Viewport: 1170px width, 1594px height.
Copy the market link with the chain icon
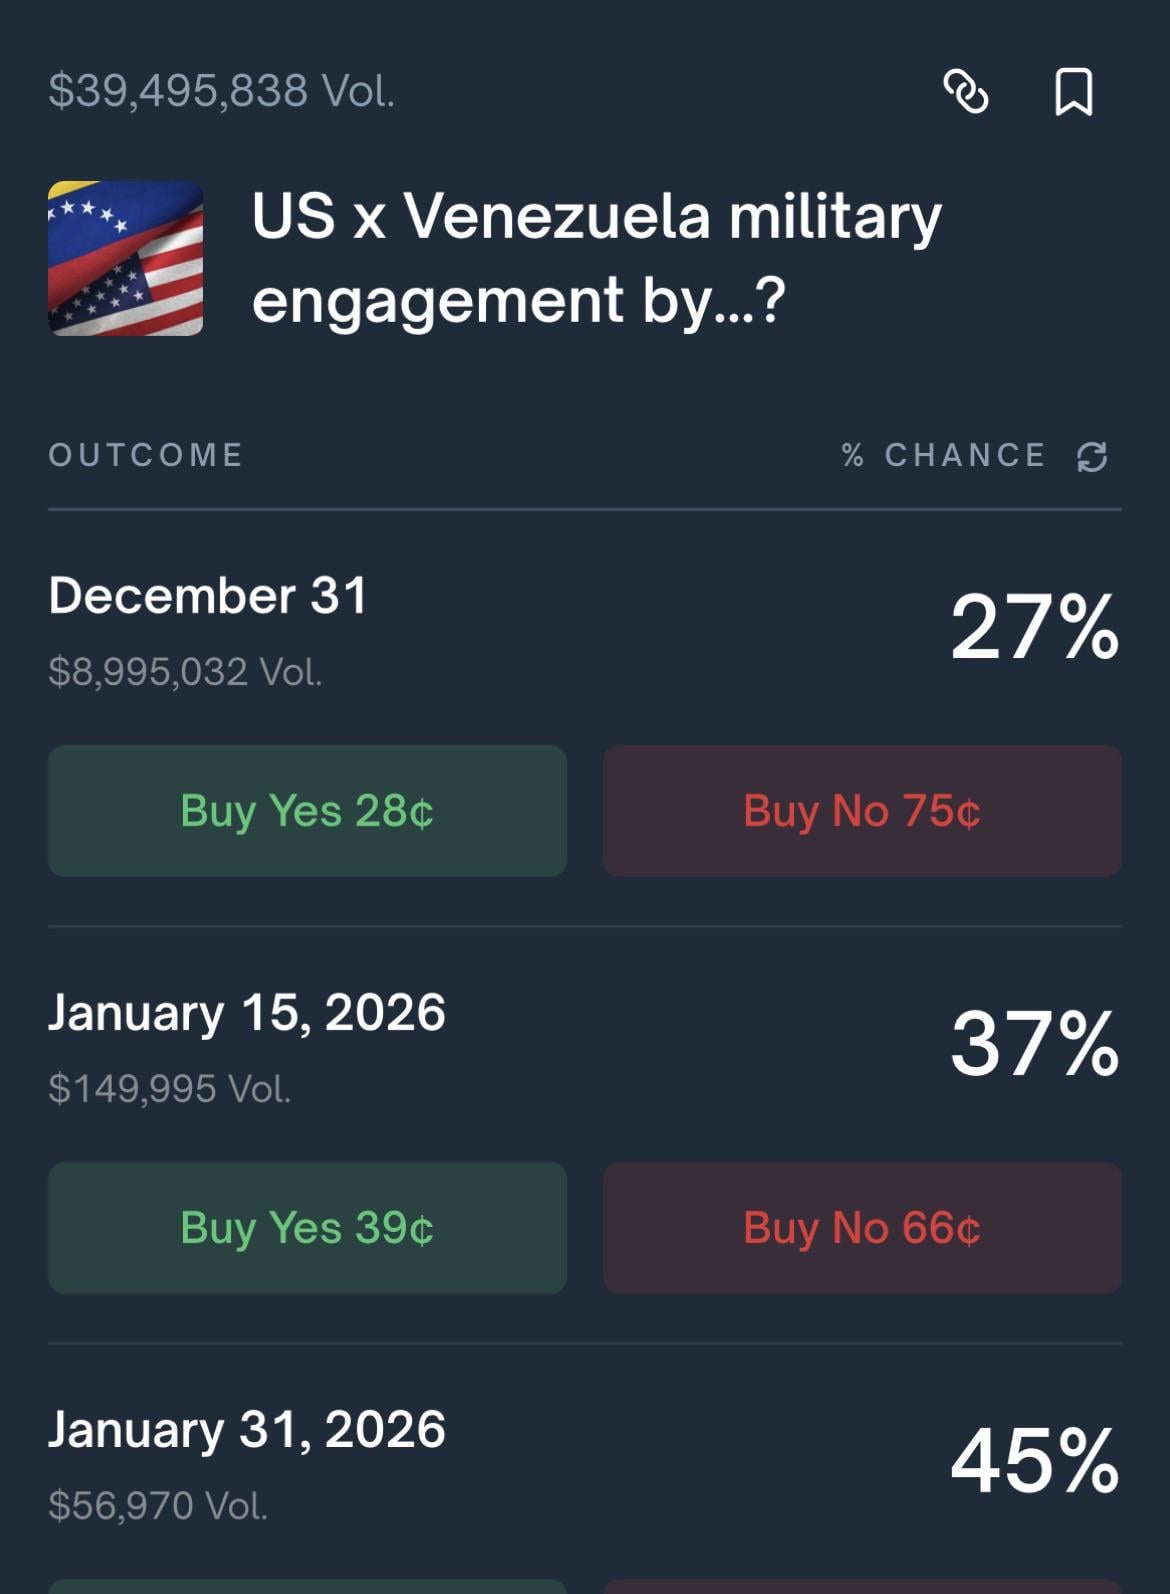(x=966, y=92)
